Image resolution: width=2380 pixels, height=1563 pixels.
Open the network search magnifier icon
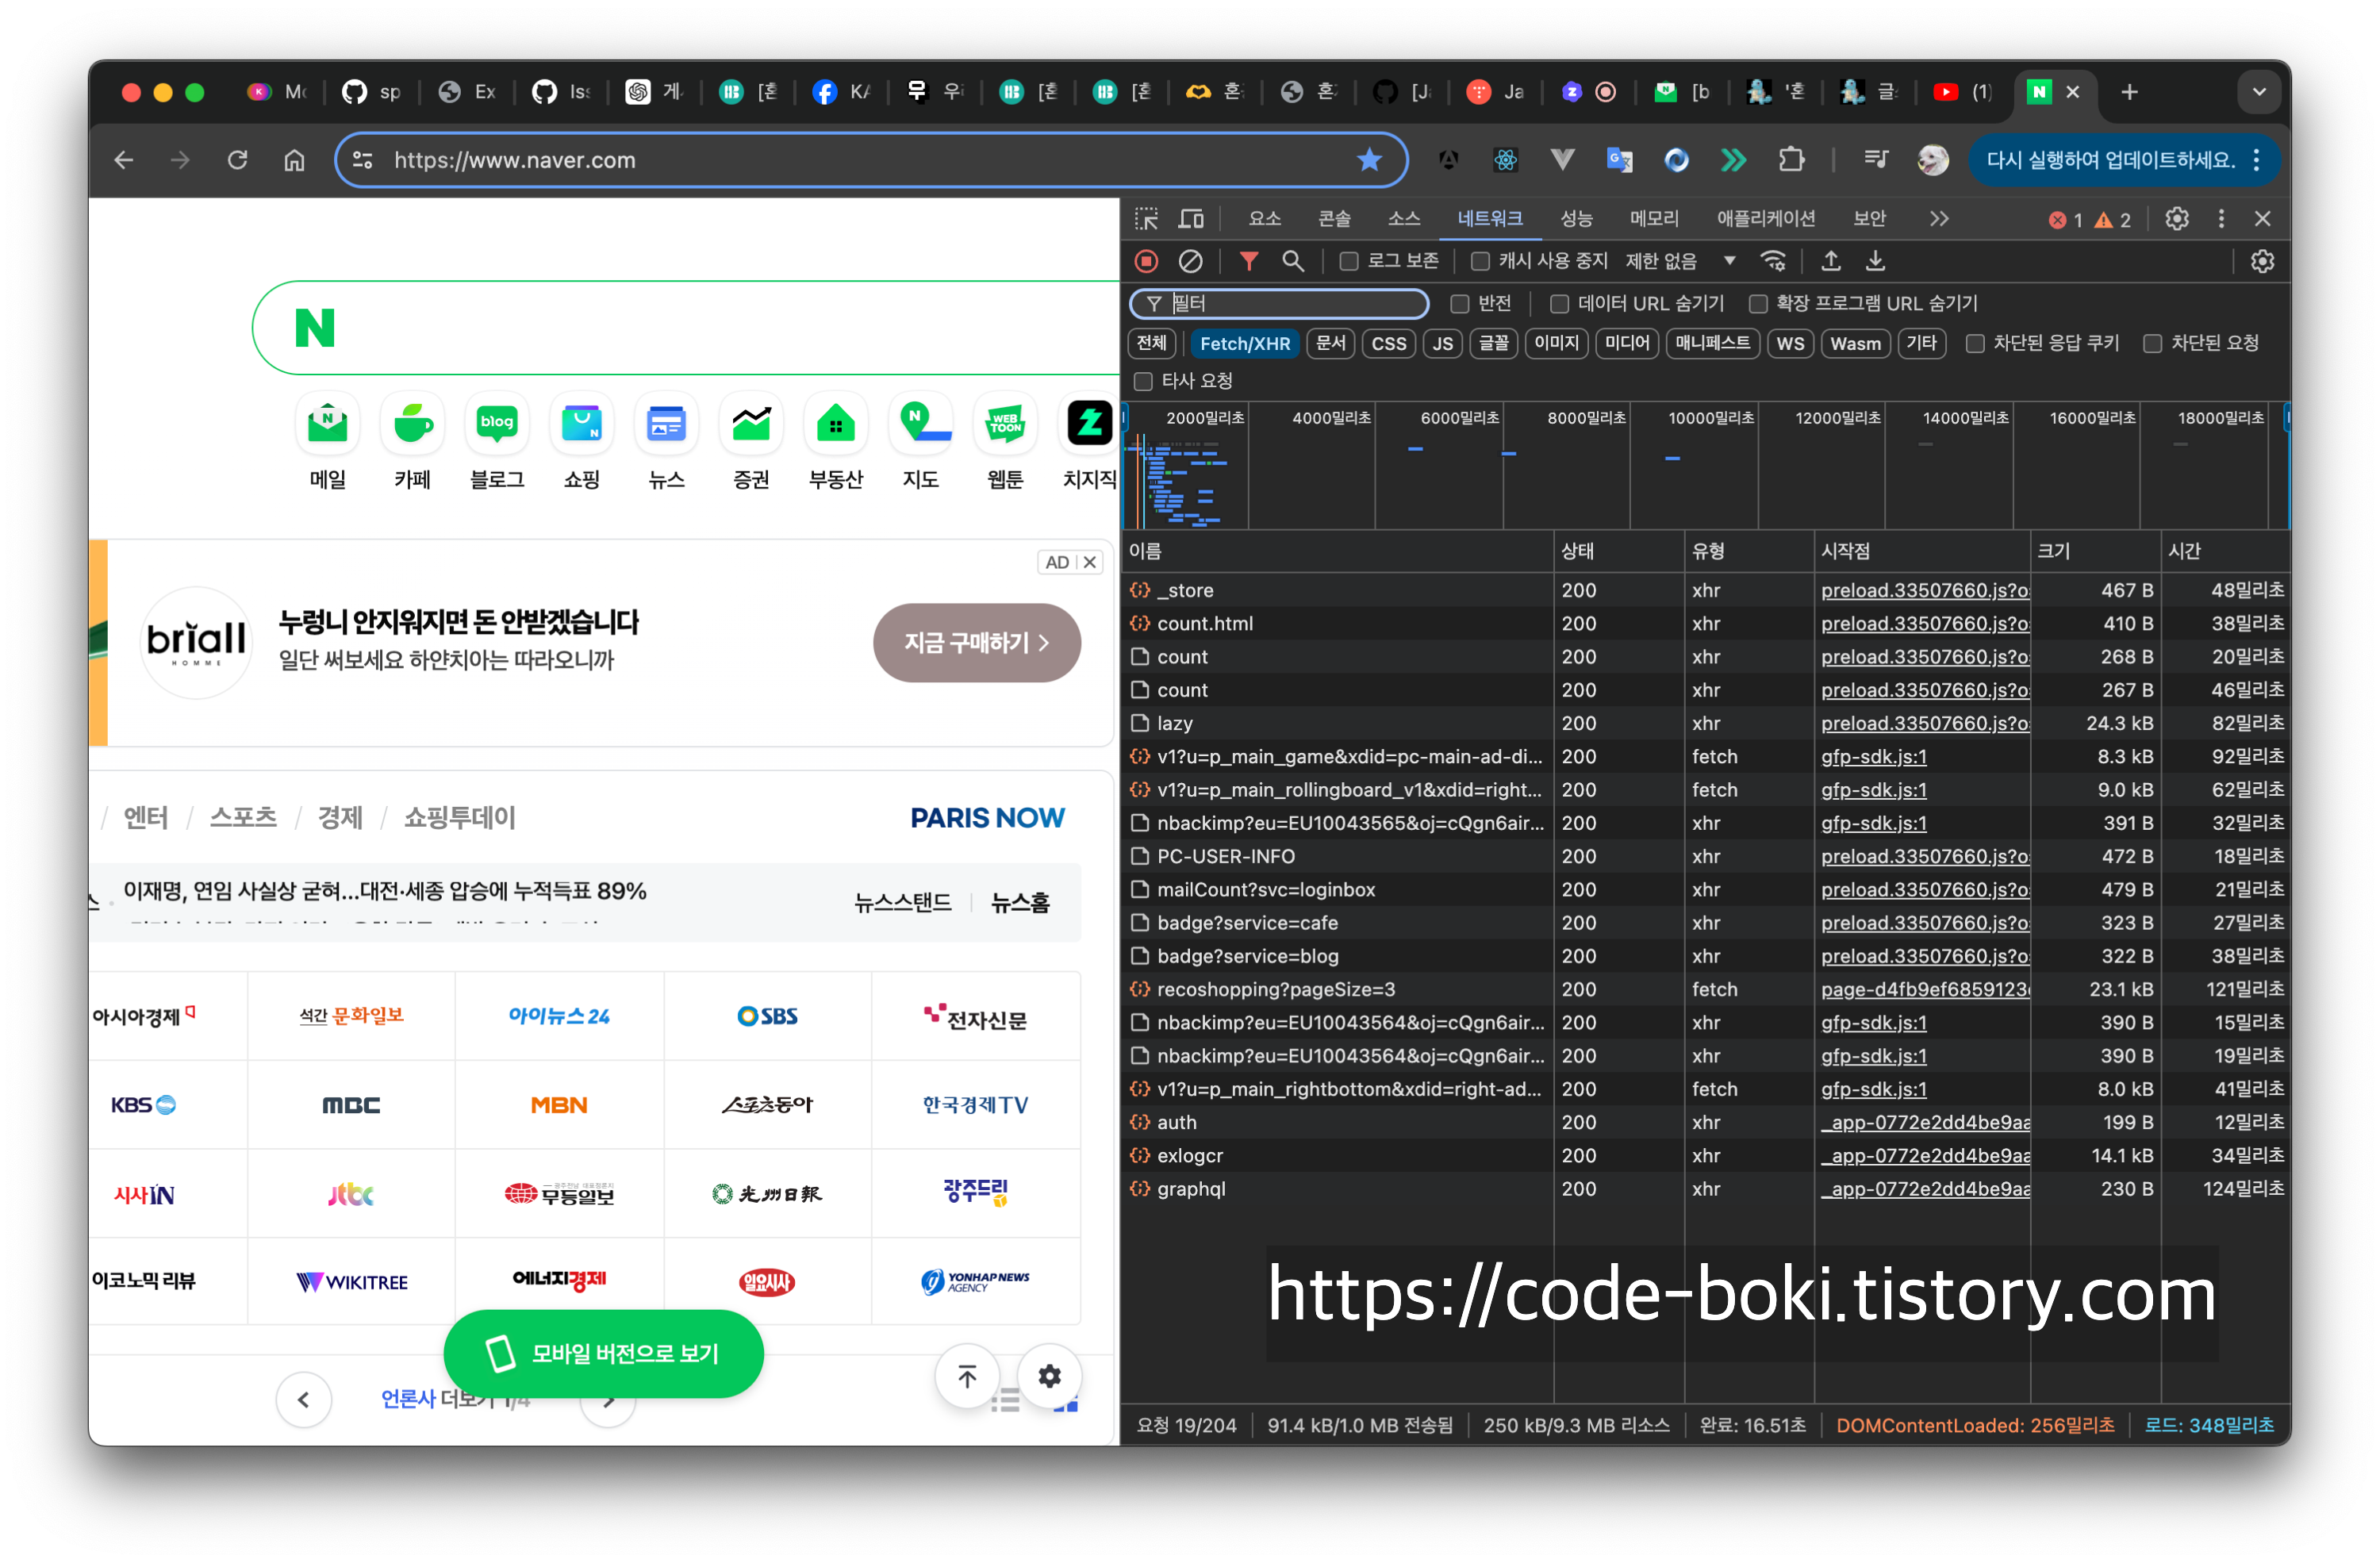coord(1292,261)
